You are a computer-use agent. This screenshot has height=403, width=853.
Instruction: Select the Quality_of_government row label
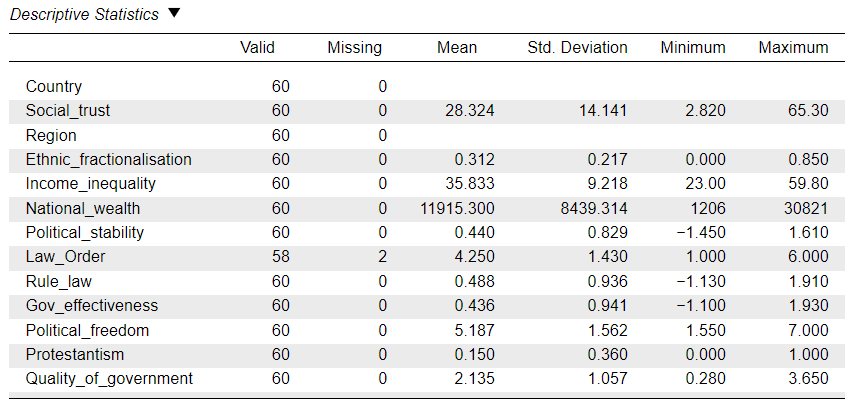pyautogui.click(x=109, y=378)
